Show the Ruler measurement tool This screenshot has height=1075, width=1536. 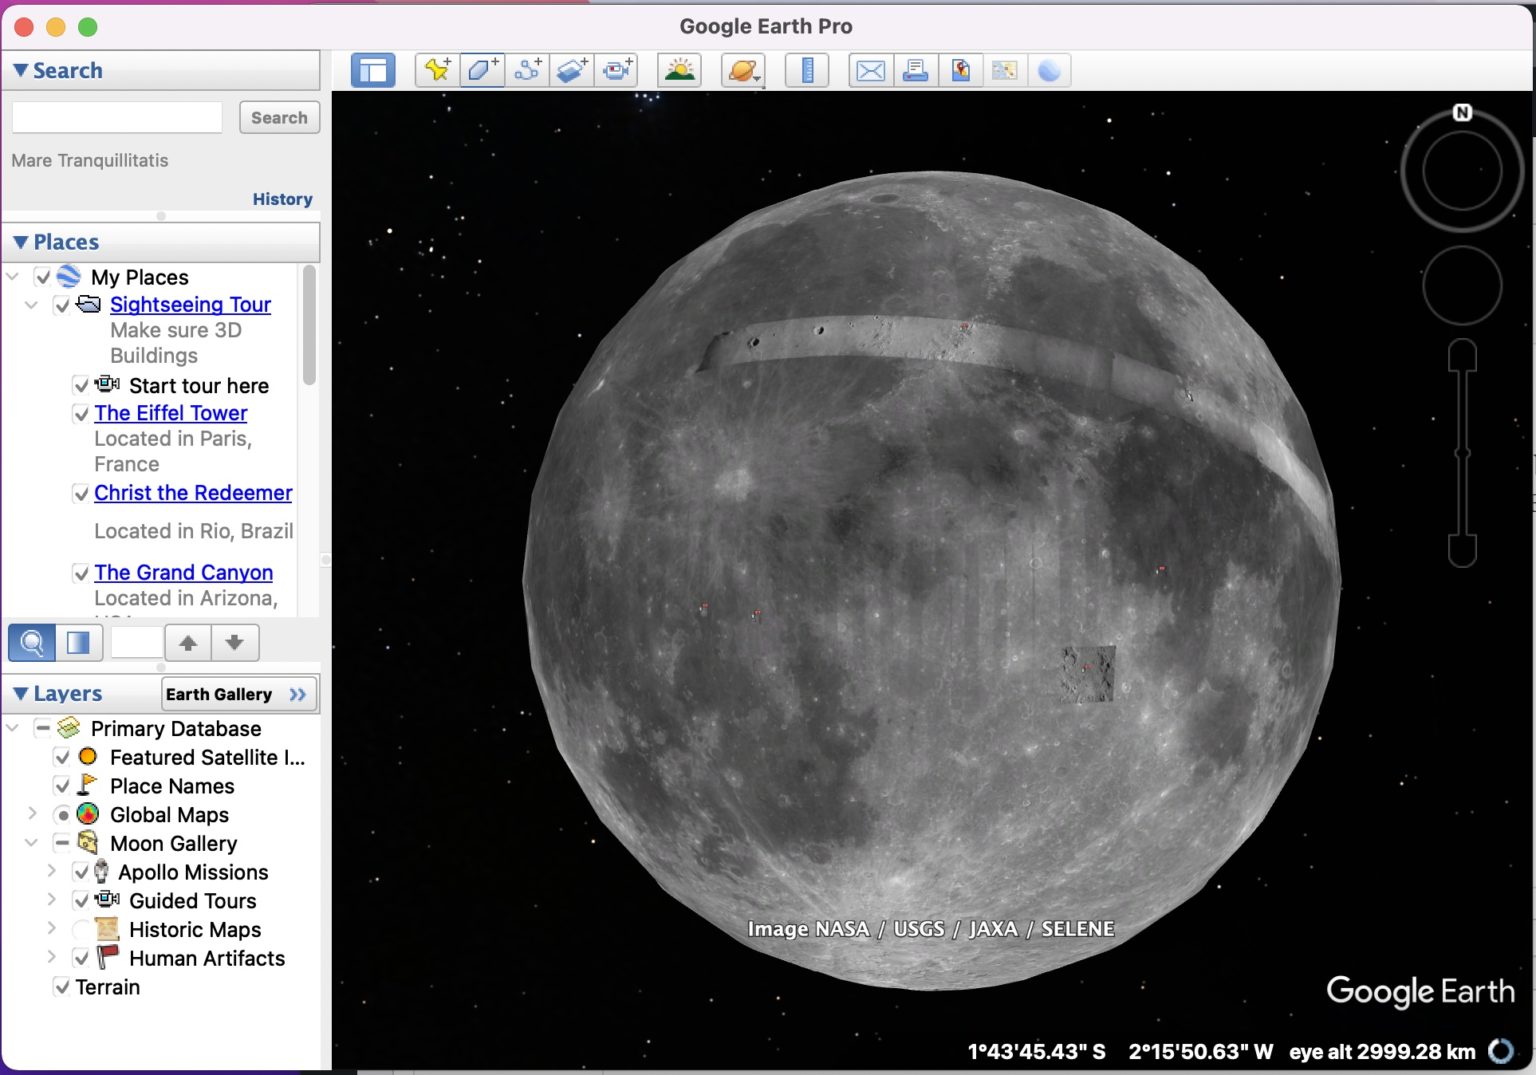[806, 69]
